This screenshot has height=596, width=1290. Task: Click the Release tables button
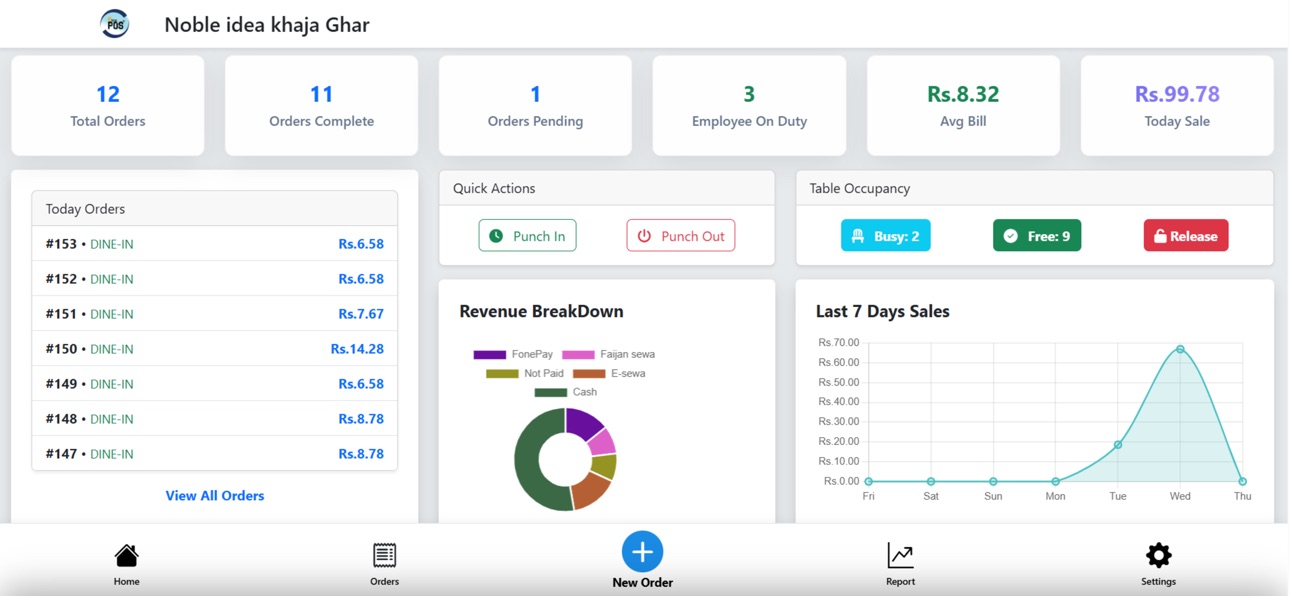pos(1186,236)
